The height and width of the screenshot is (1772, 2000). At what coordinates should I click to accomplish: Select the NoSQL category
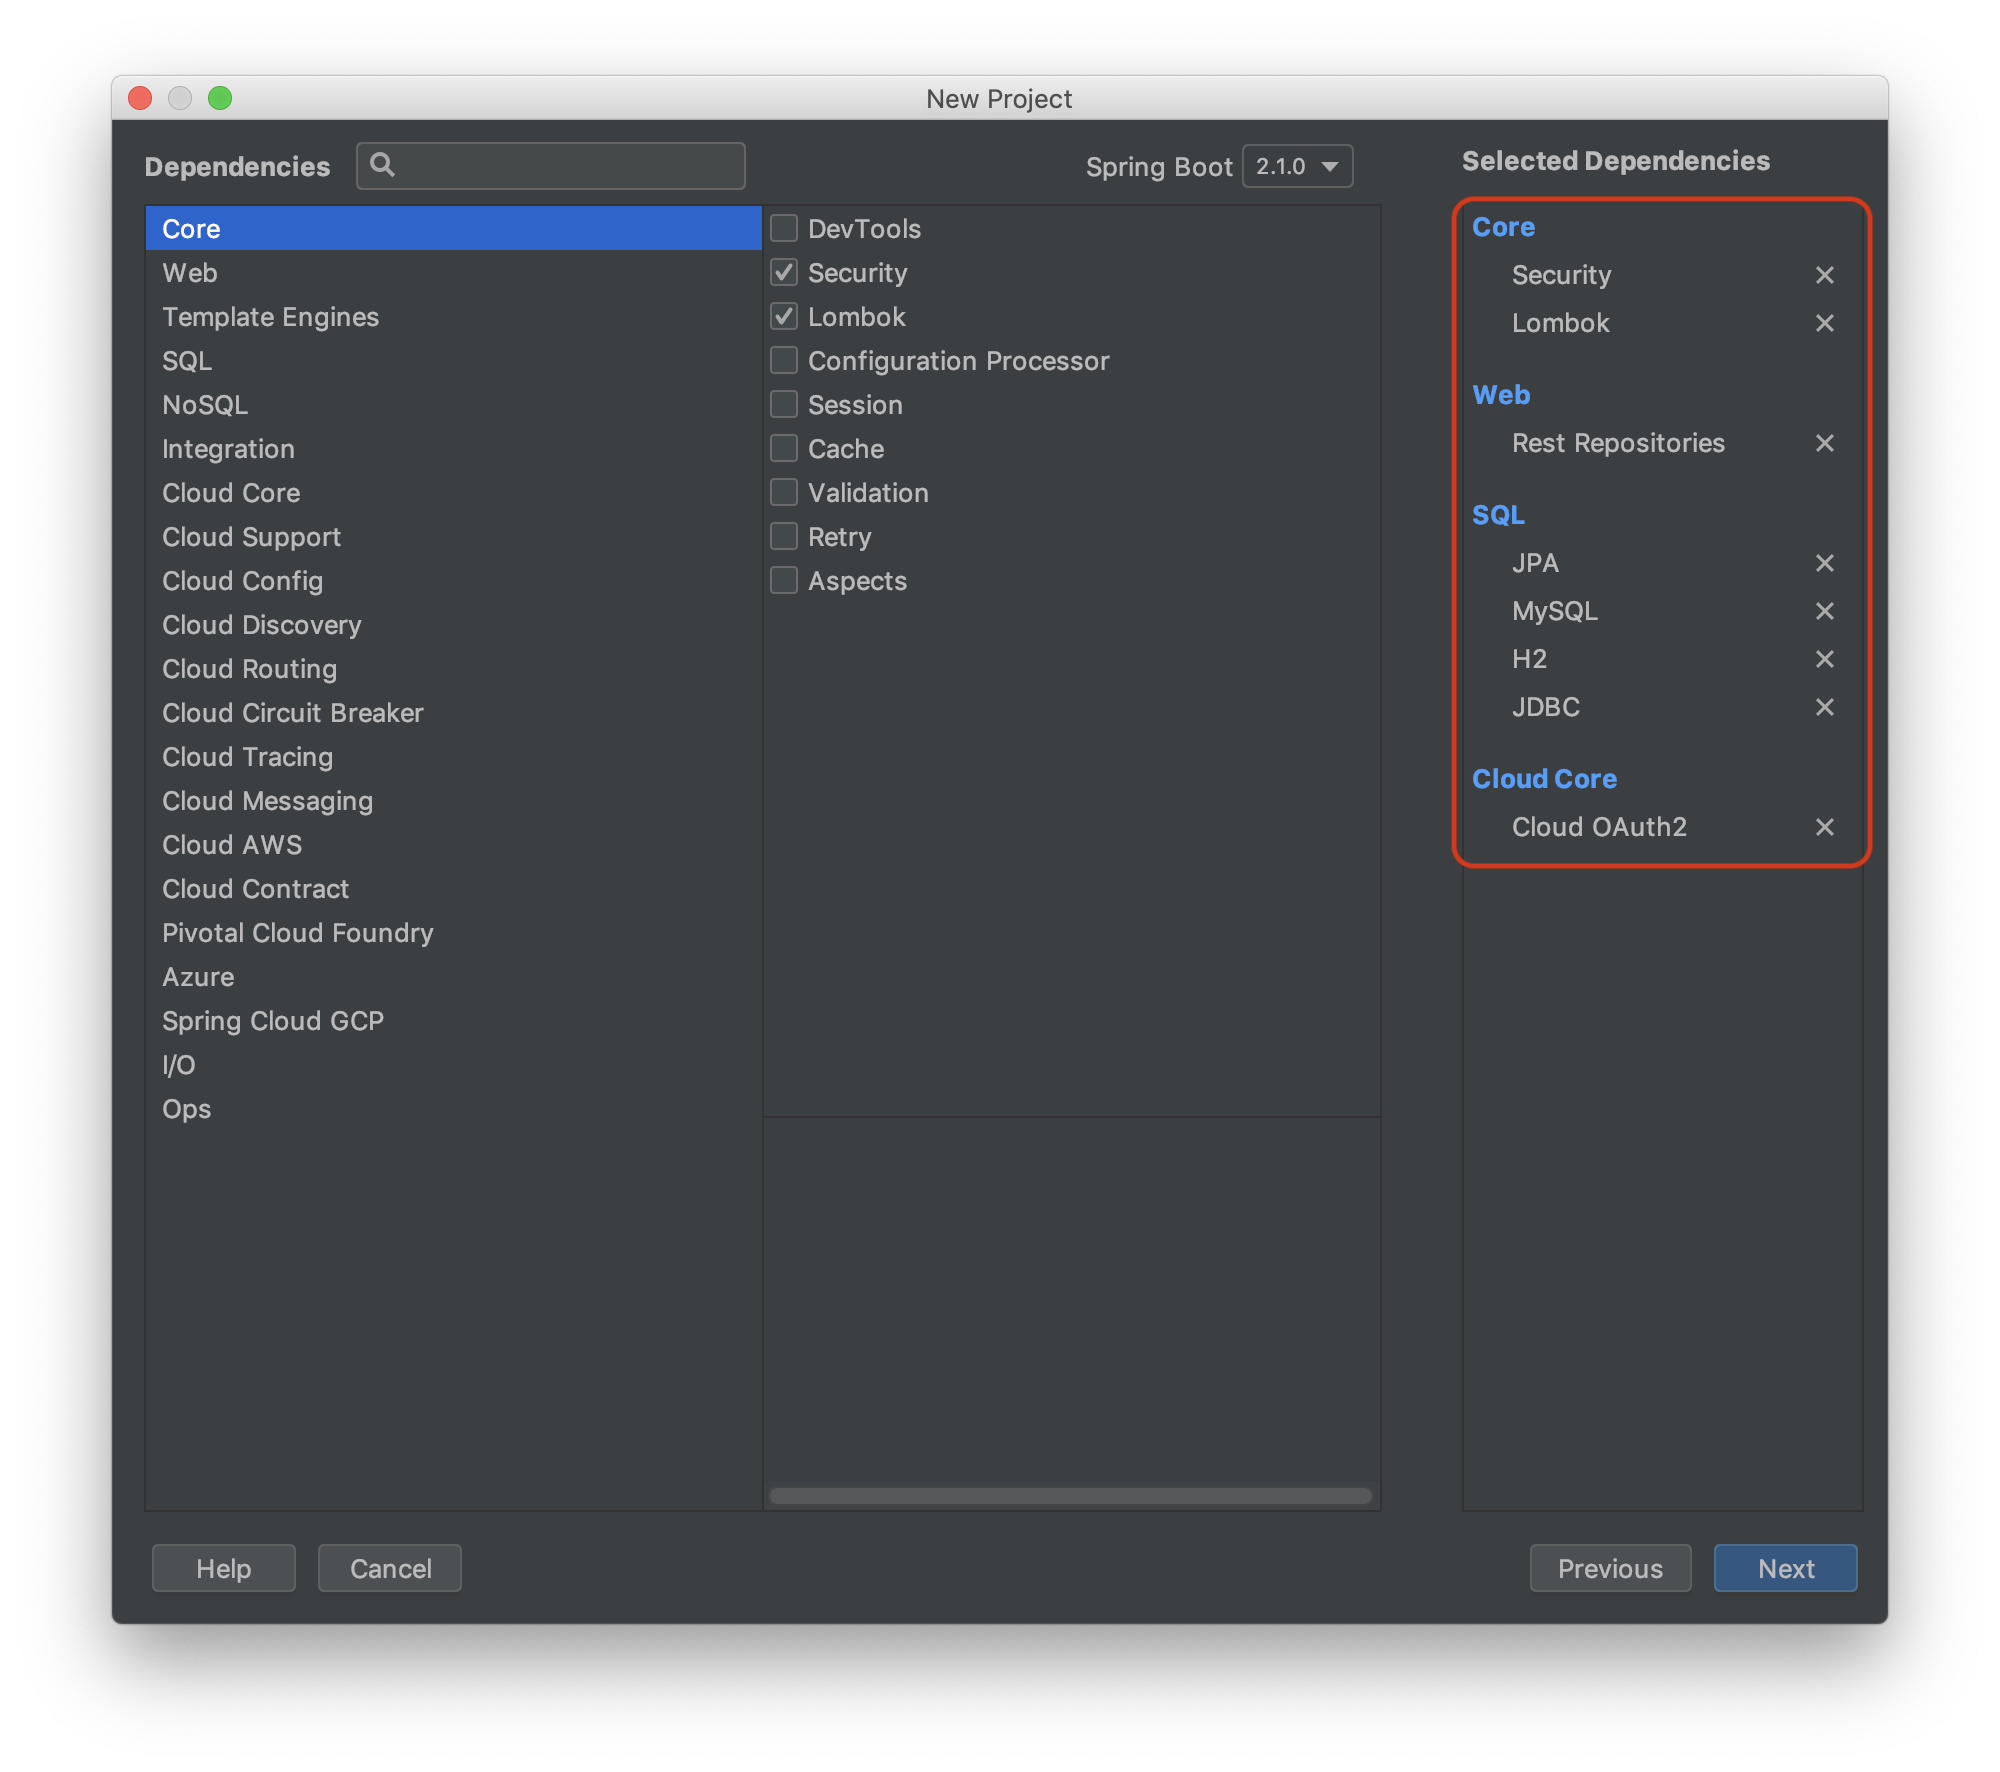(453, 405)
